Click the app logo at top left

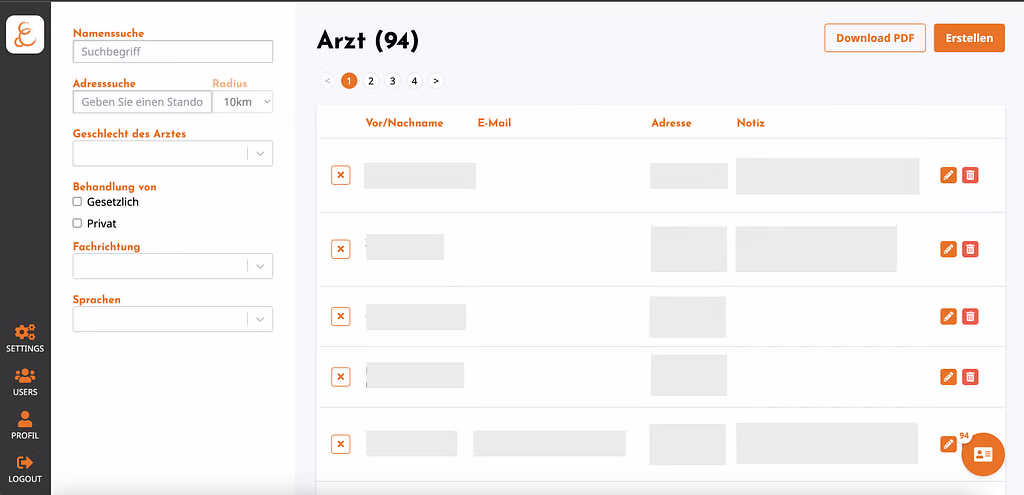25,34
